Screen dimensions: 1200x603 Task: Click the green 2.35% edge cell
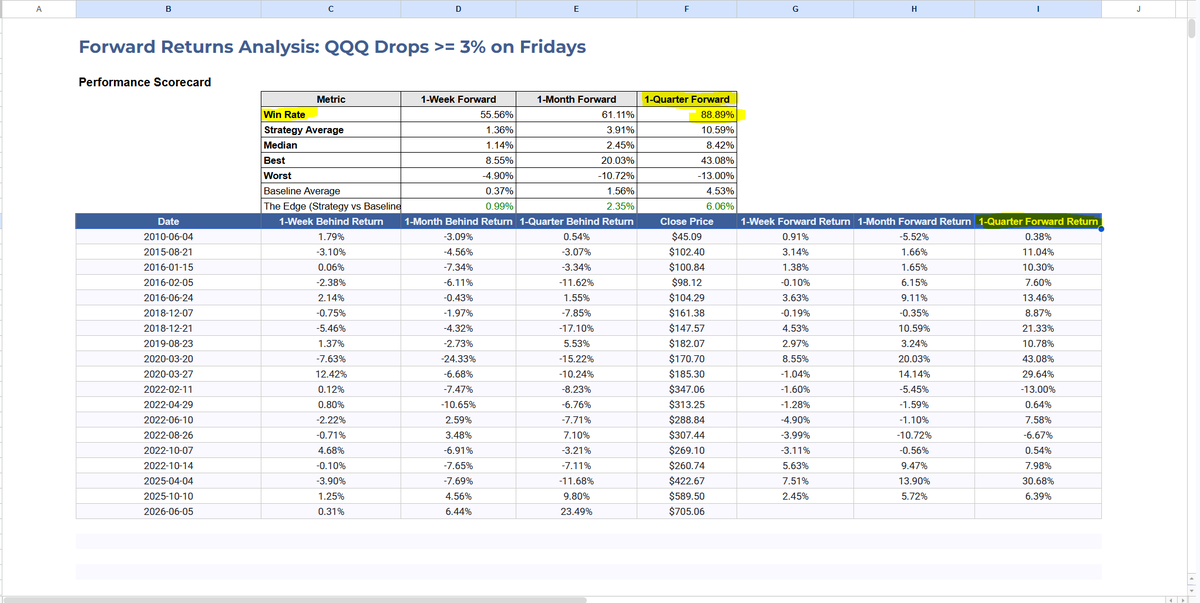point(576,206)
